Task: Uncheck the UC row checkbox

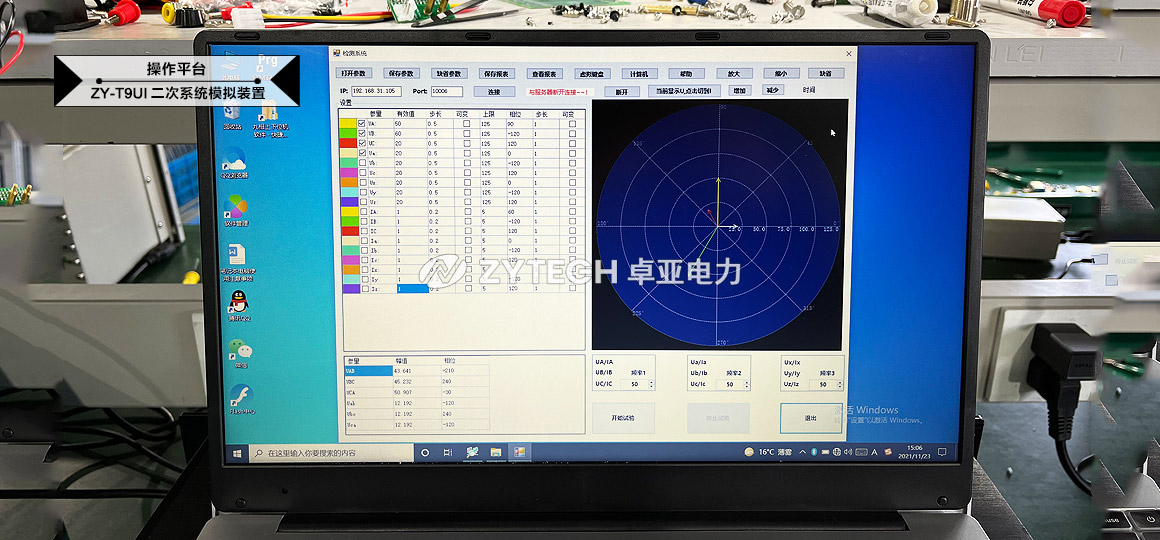Action: tap(362, 143)
